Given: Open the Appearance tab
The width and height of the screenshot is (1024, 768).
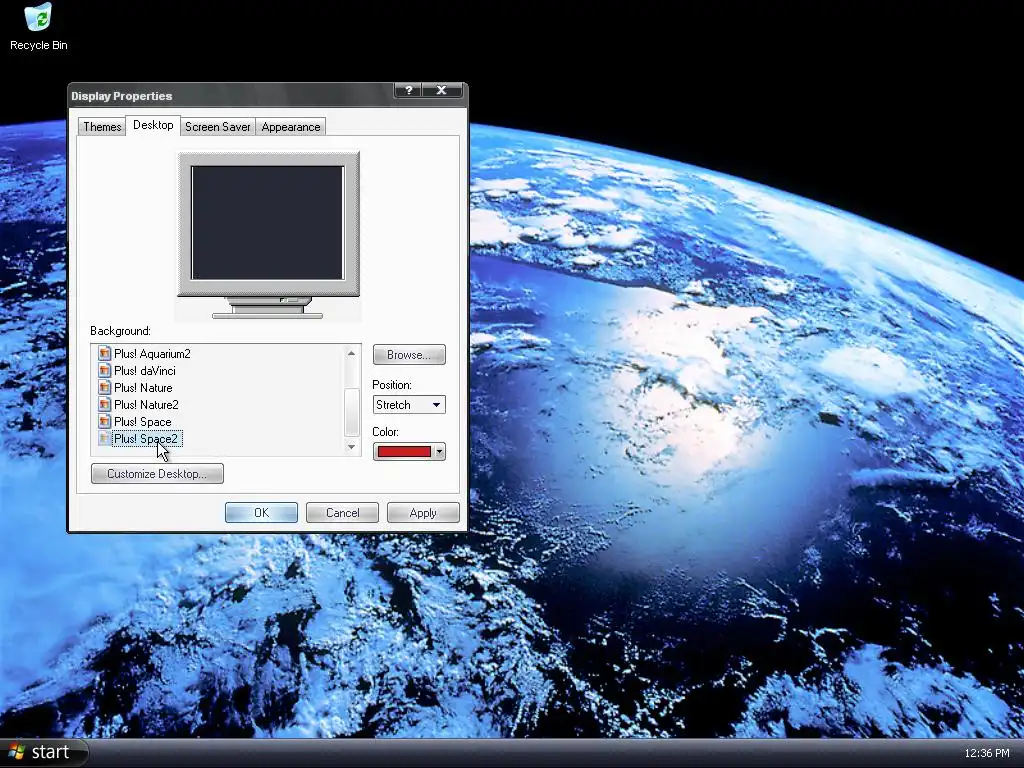Looking at the screenshot, I should (291, 127).
